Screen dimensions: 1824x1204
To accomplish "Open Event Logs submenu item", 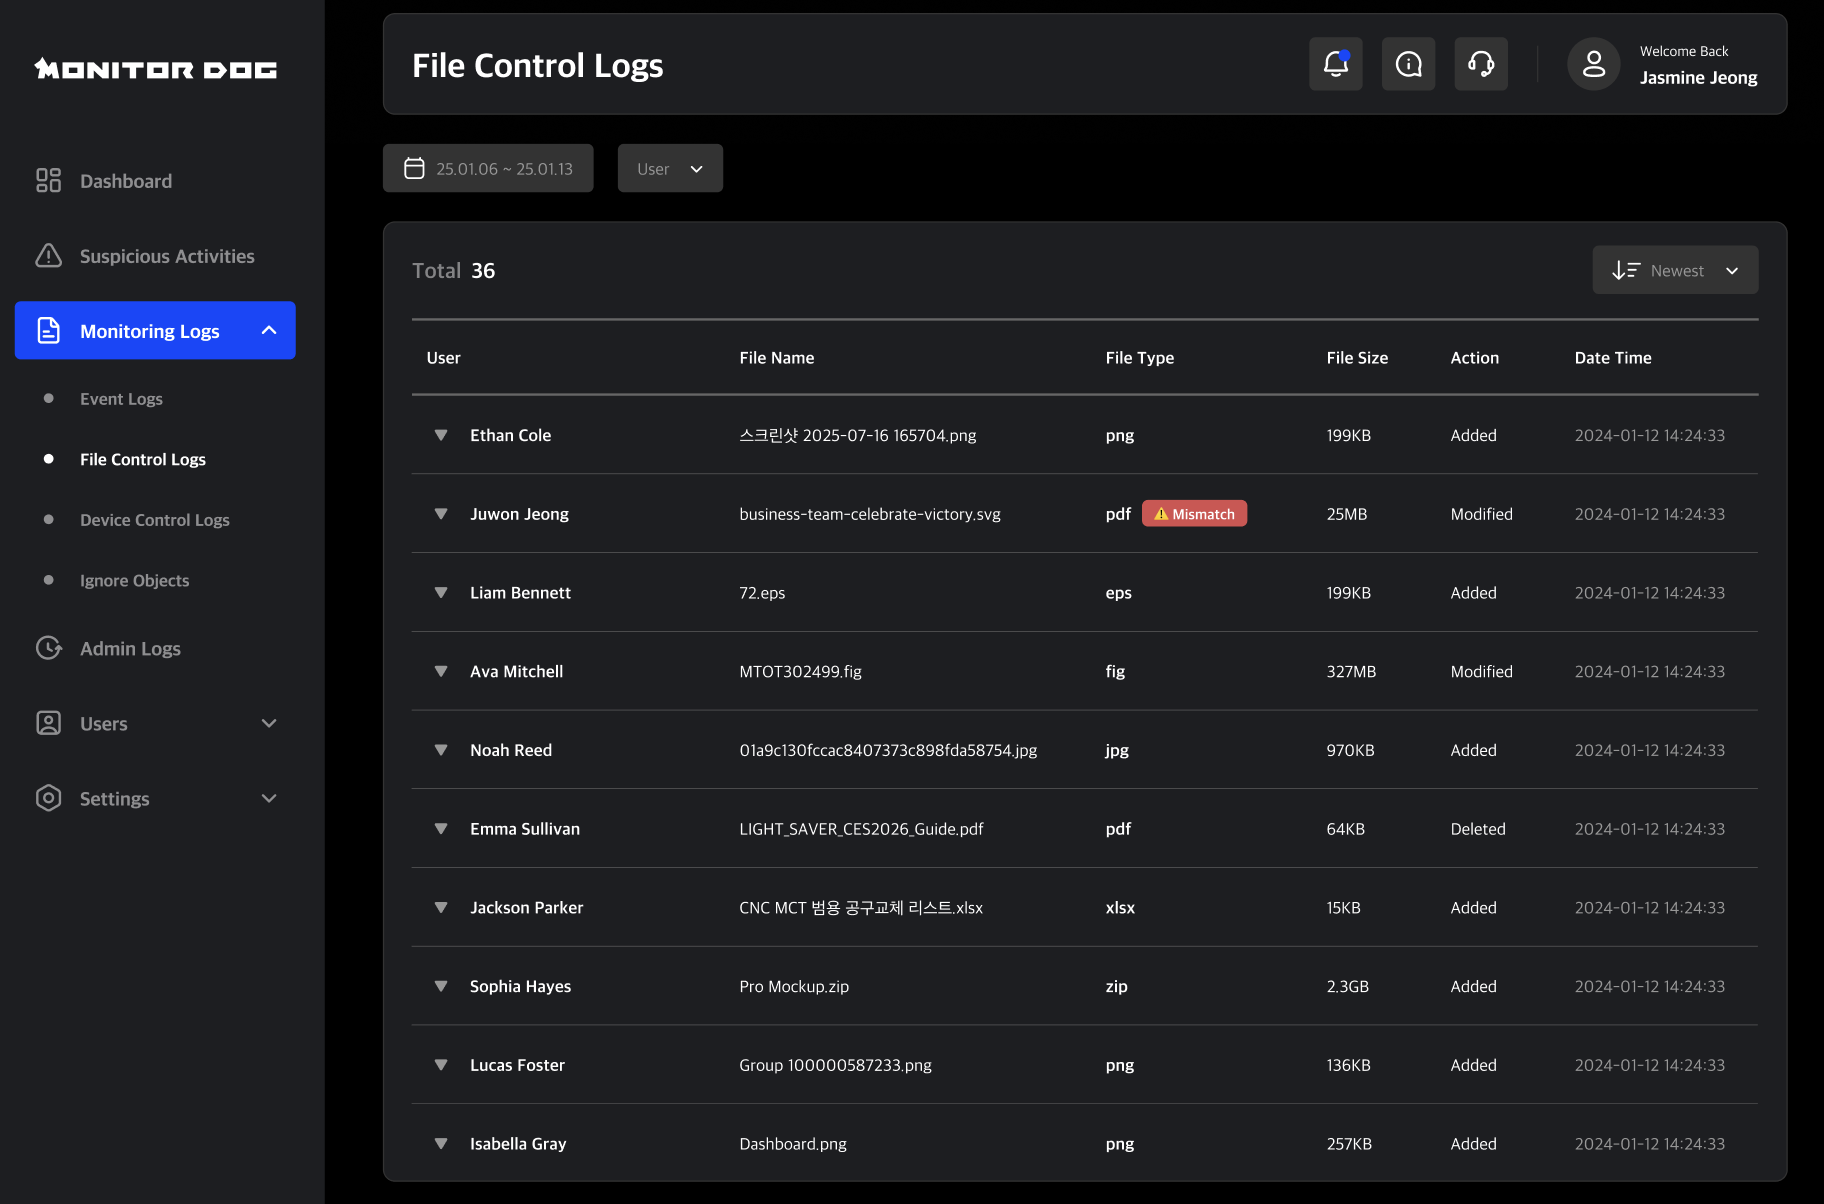I will pos(121,399).
